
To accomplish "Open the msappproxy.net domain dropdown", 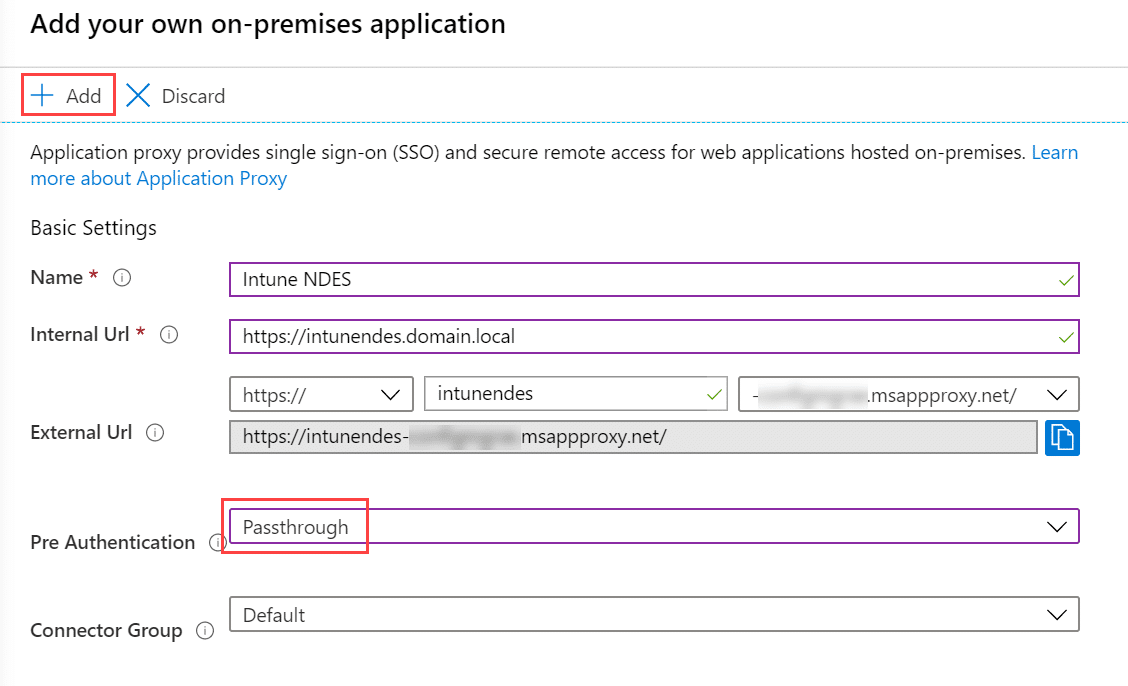I will pyautogui.click(x=909, y=394).
